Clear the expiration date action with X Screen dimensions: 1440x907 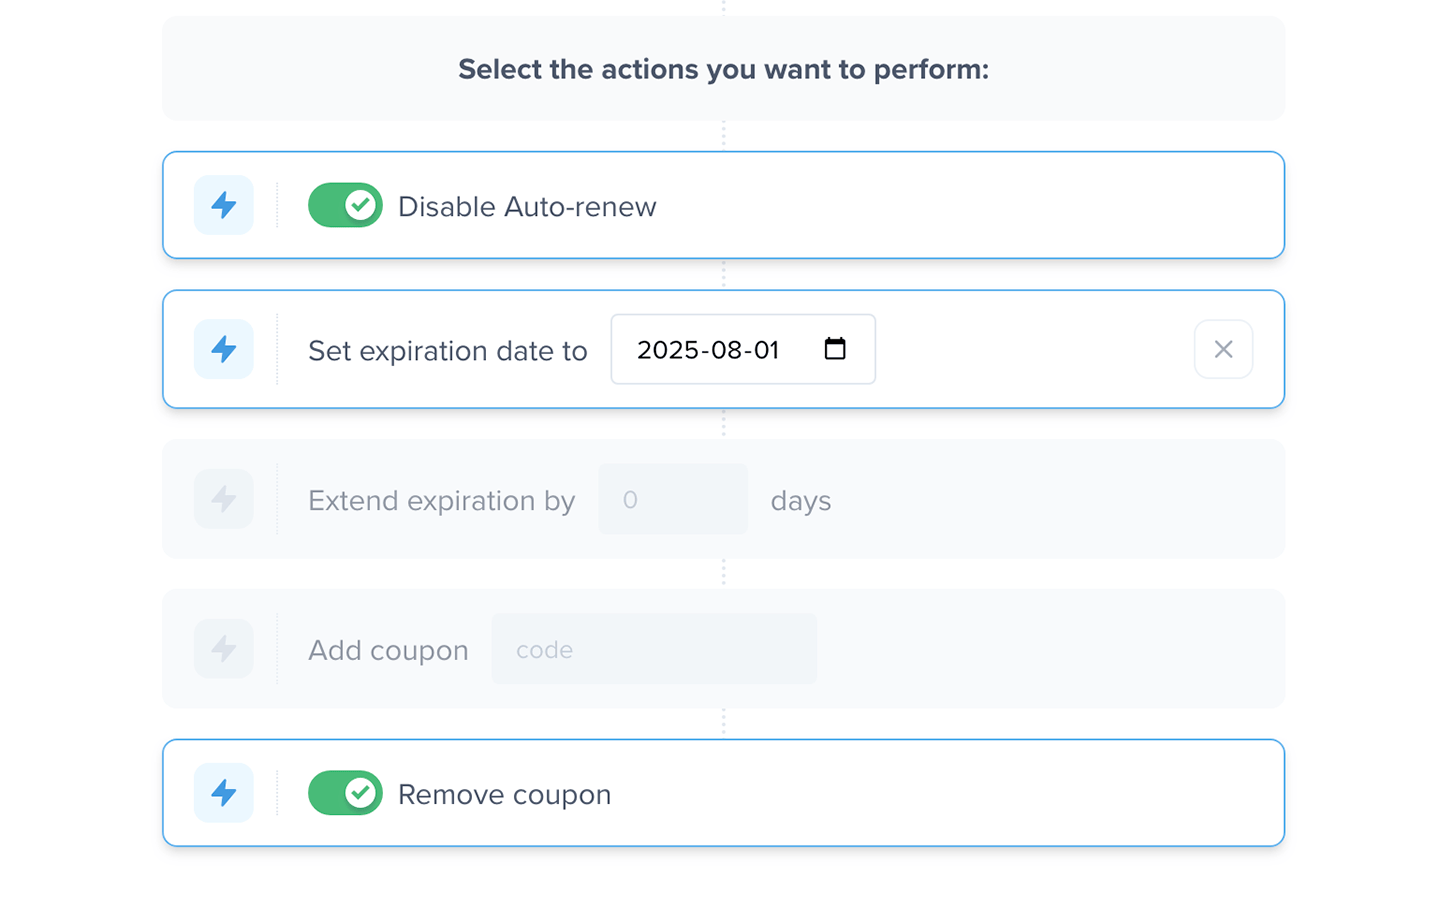pyautogui.click(x=1223, y=349)
